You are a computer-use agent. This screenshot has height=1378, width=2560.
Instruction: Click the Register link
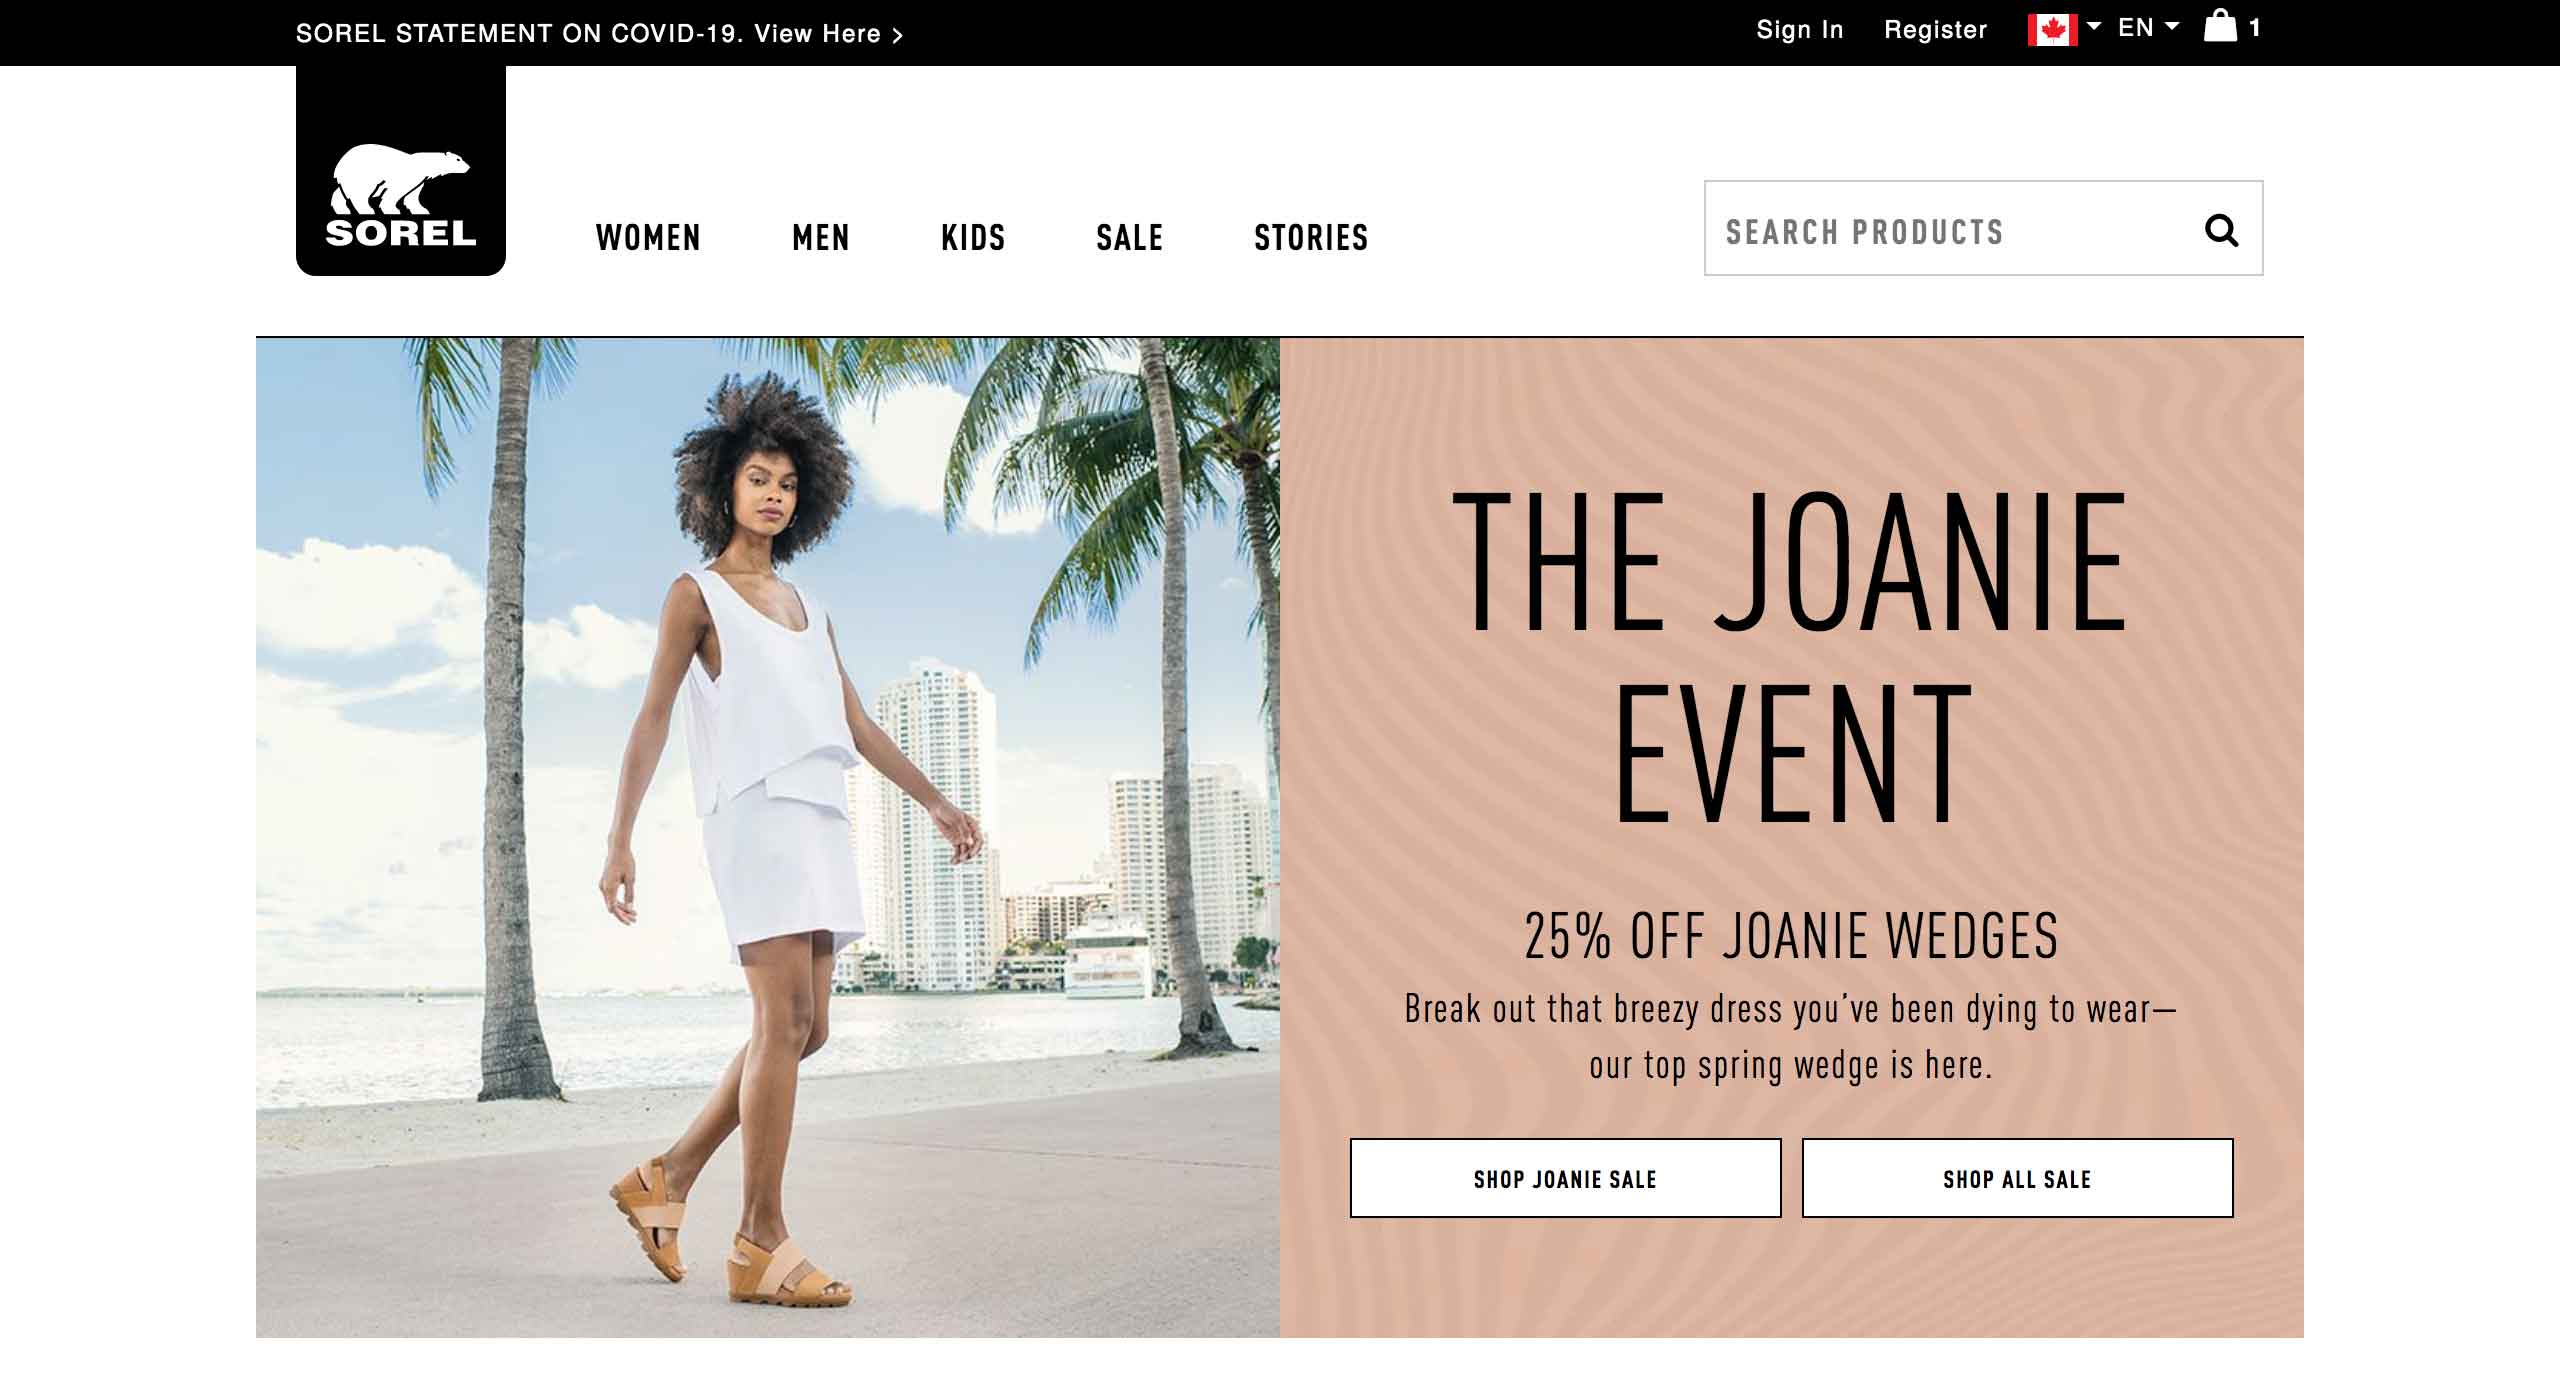[1935, 30]
